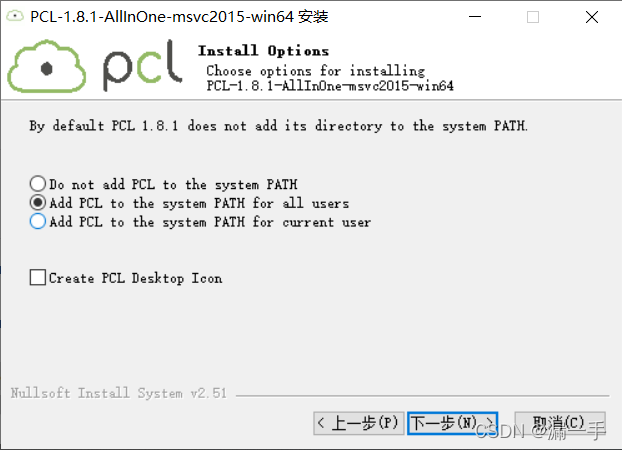Click the Choose options for installing subtitle

[315, 71]
